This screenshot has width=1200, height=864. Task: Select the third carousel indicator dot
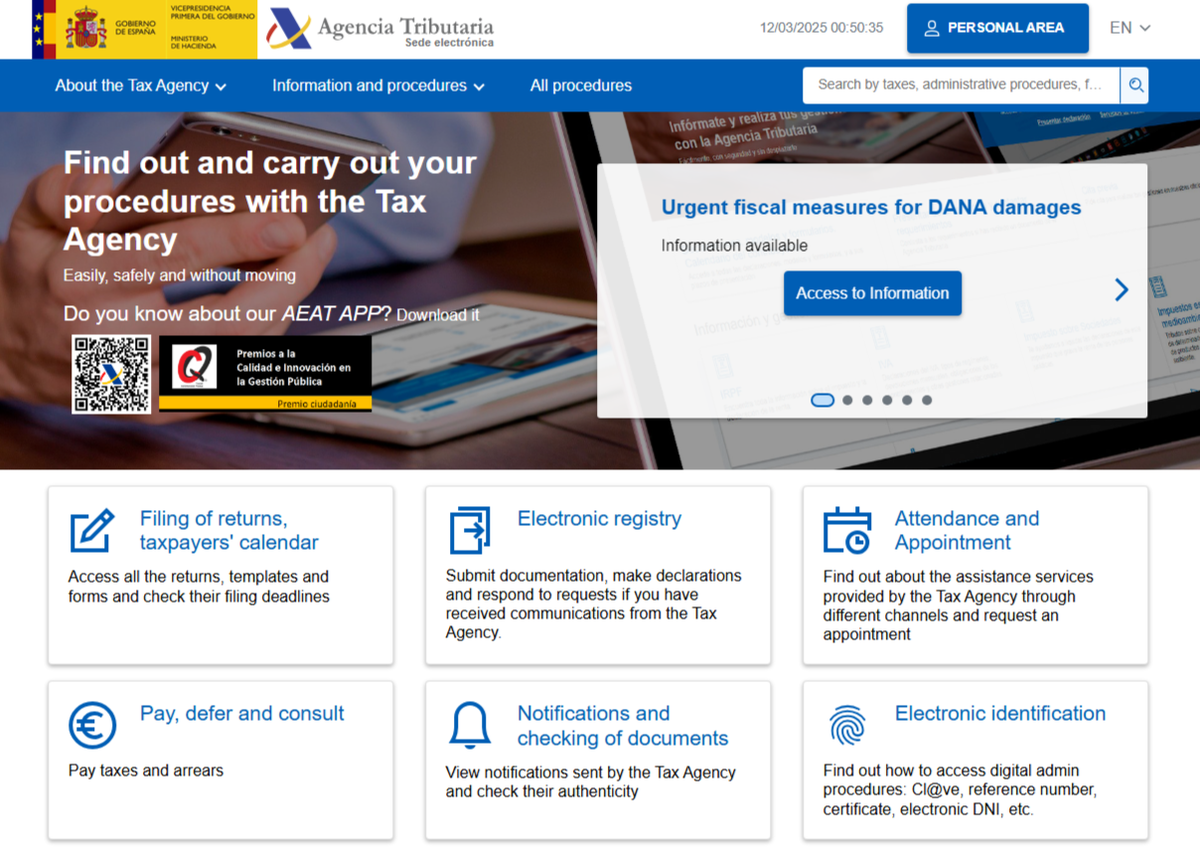pyautogui.click(x=867, y=400)
